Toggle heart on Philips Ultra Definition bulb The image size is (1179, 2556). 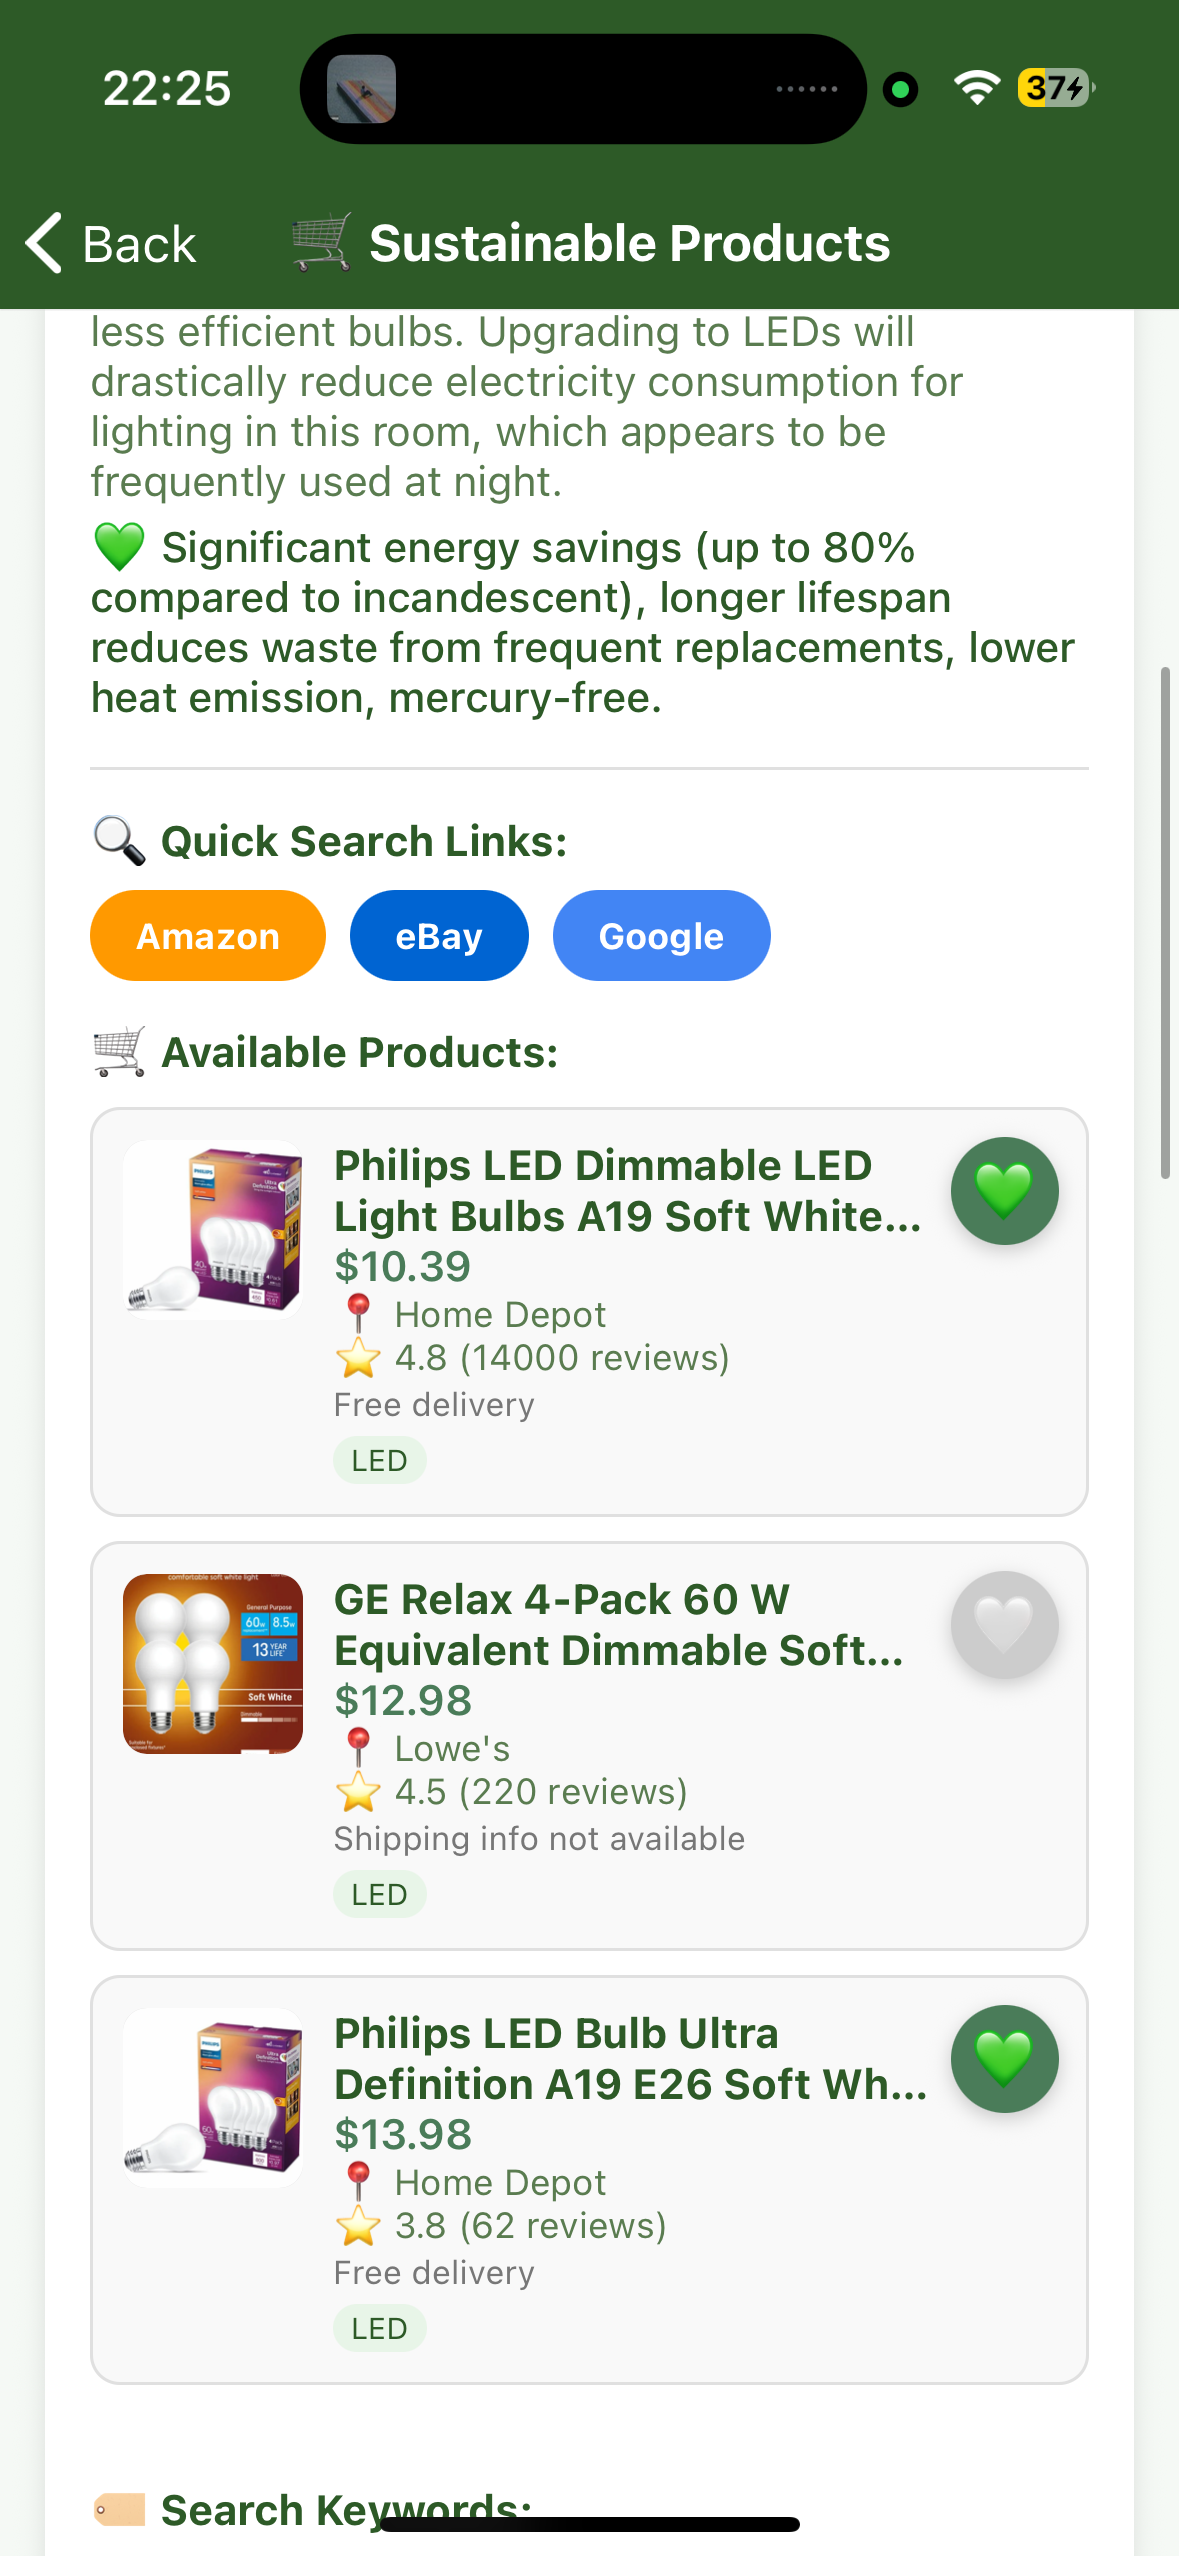click(1004, 2058)
